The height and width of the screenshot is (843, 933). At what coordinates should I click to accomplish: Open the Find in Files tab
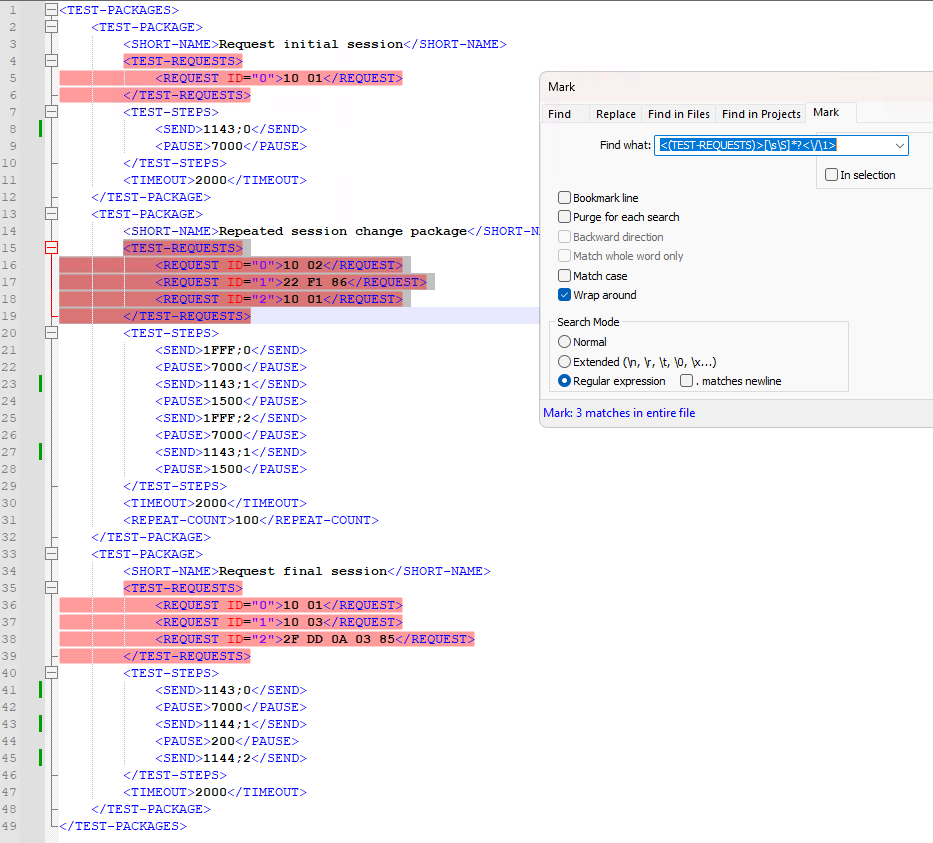pyautogui.click(x=678, y=113)
